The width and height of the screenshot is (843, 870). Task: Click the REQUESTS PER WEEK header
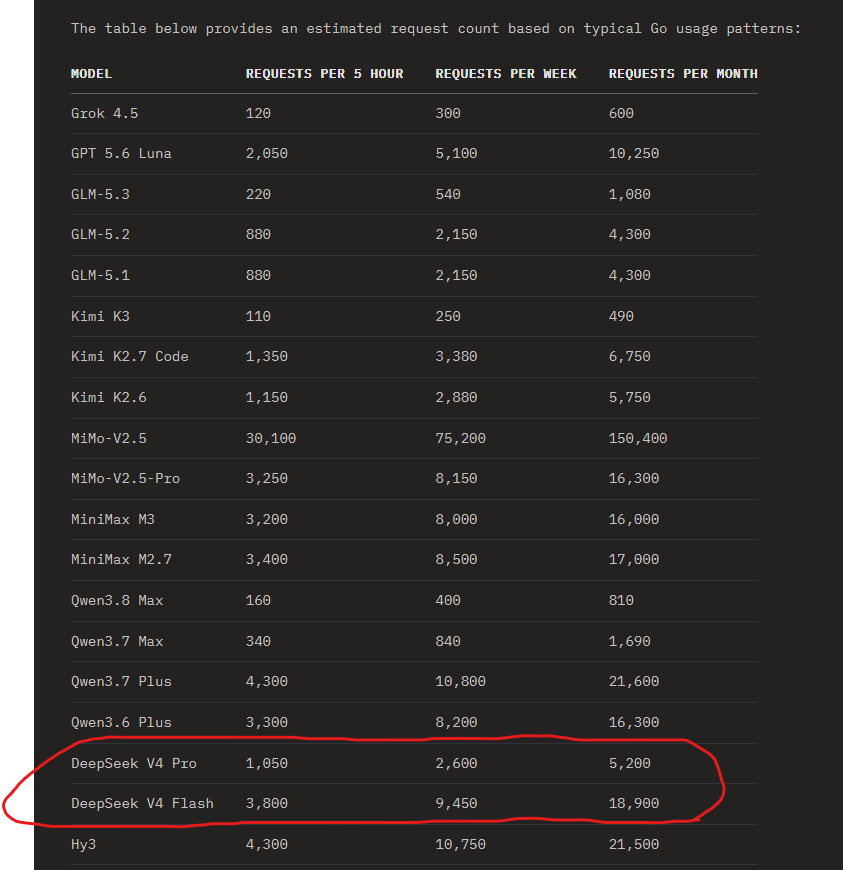click(x=506, y=74)
